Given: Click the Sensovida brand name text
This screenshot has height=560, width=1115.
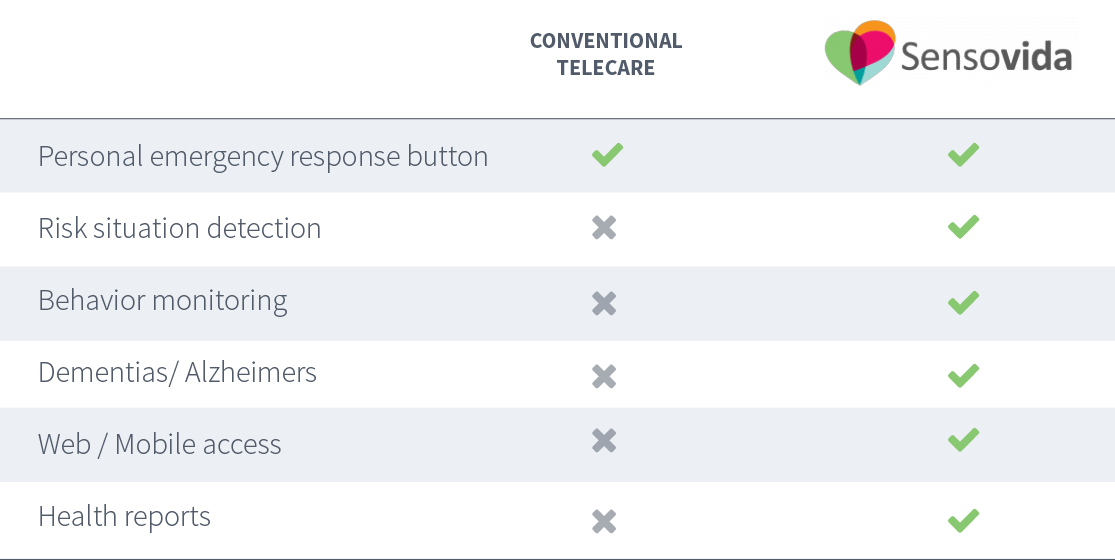Looking at the screenshot, I should point(986,56).
